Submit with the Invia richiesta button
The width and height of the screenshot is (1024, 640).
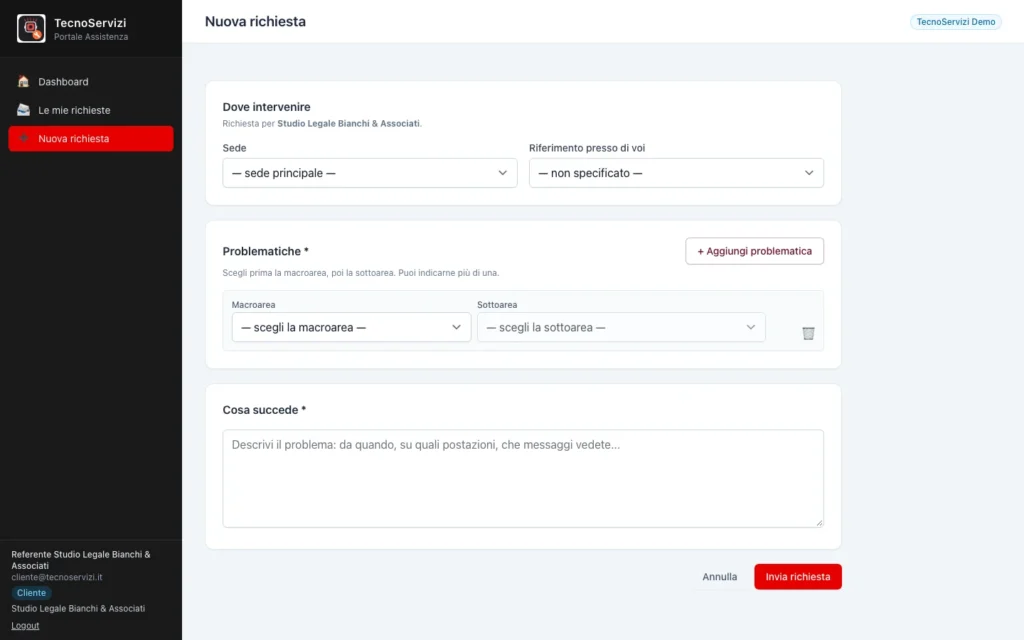(x=797, y=577)
